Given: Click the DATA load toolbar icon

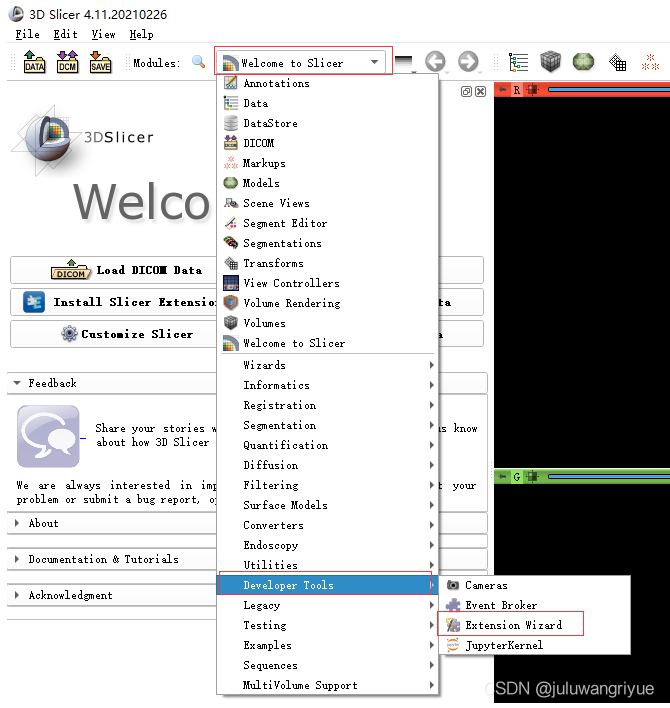Looking at the screenshot, I should [x=34, y=62].
